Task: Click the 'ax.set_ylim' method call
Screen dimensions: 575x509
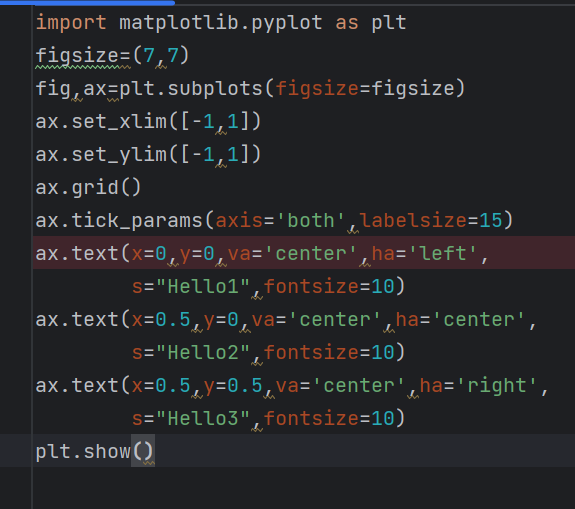Action: click(x=101, y=155)
